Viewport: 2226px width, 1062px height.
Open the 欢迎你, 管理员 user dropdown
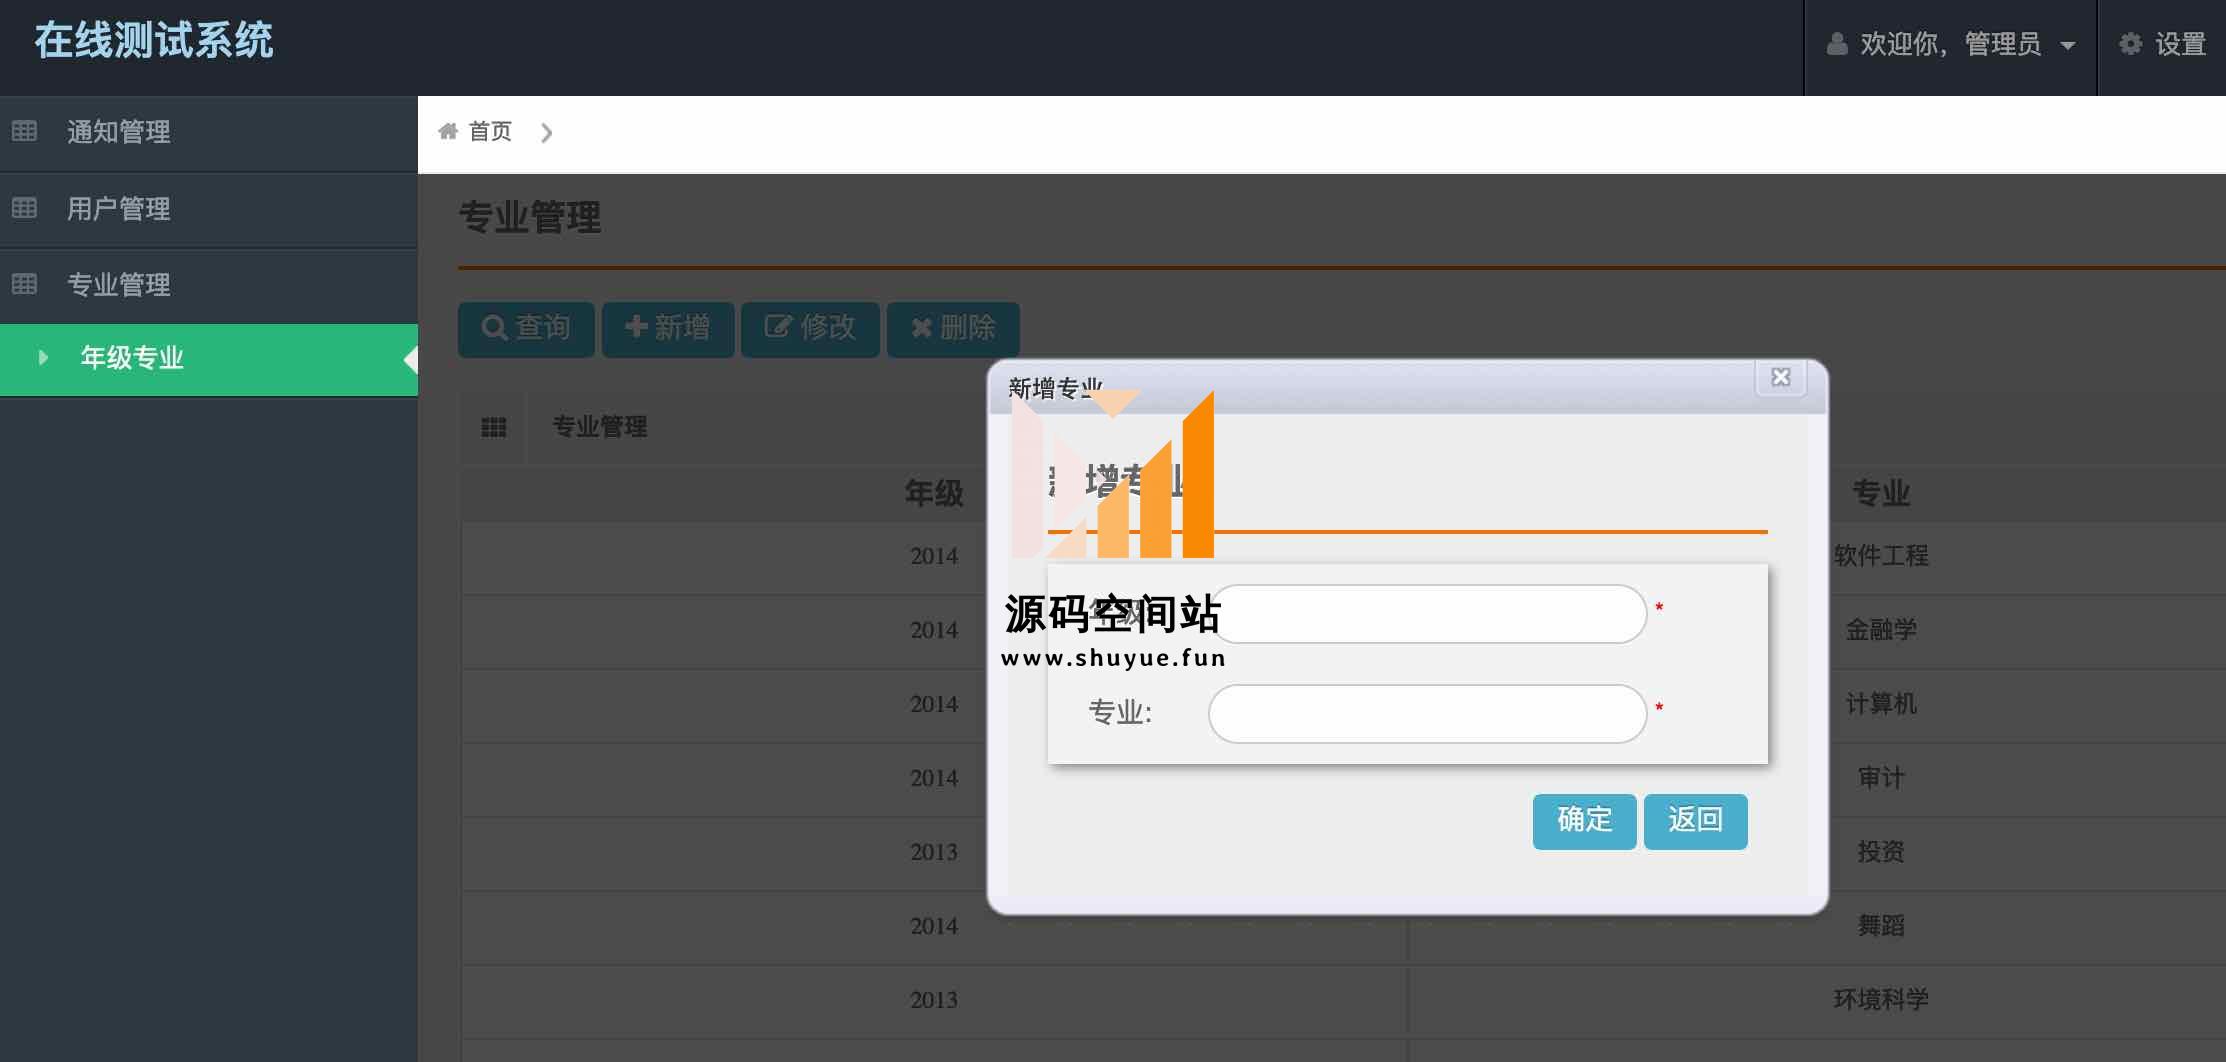click(x=1950, y=45)
